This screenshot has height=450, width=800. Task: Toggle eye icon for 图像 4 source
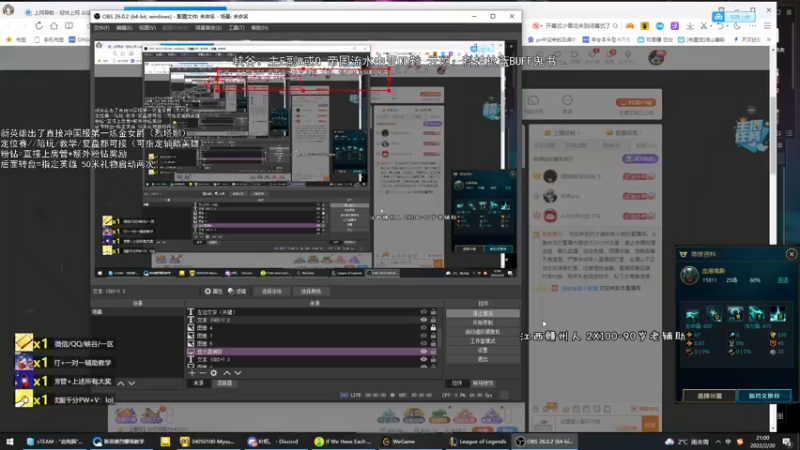pos(423,328)
